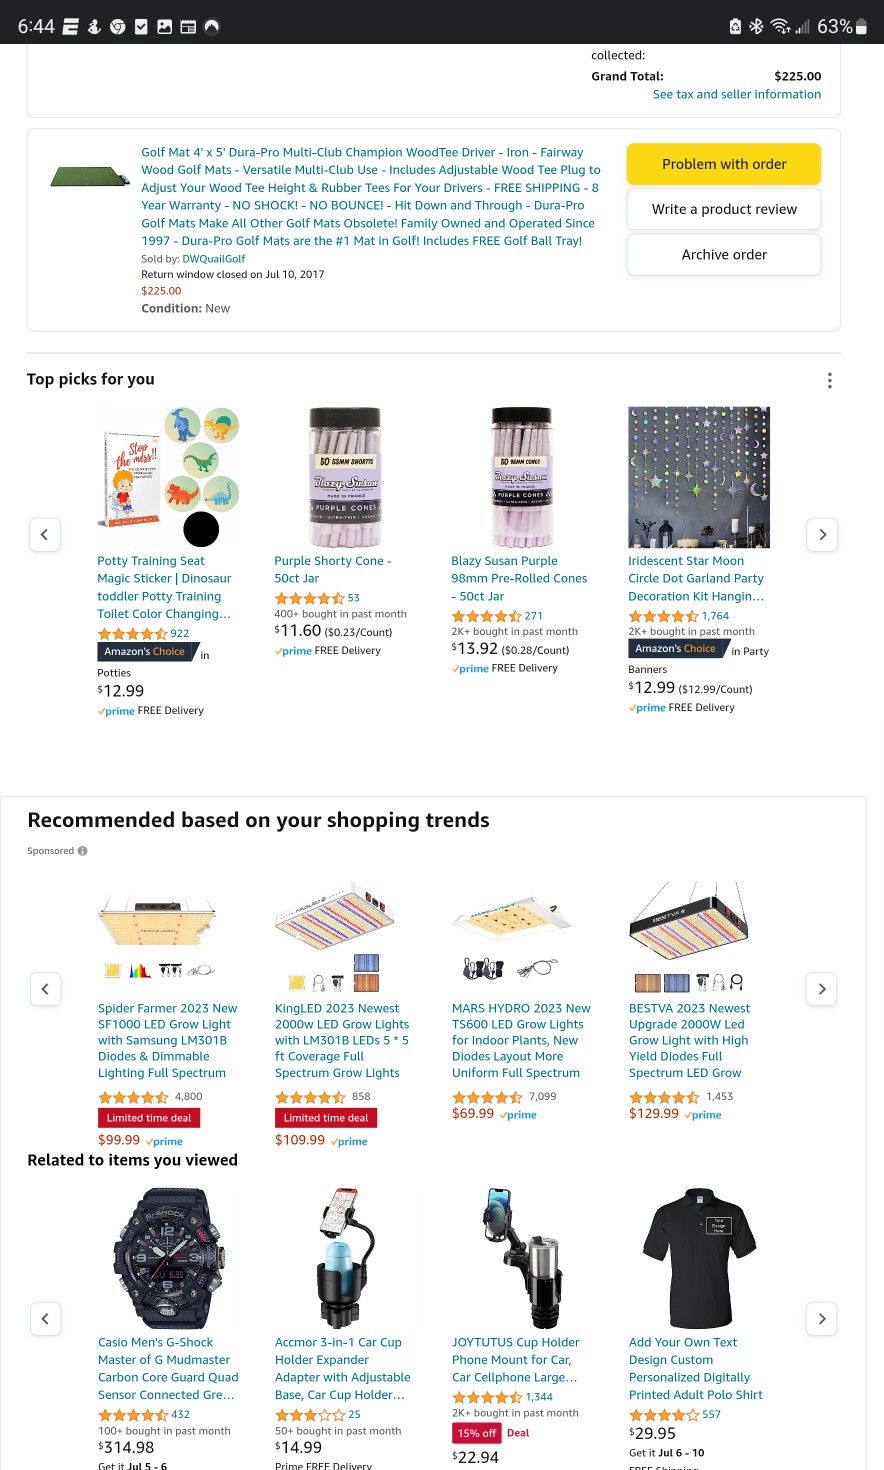Open Casio G-Shock Mudmaster watch image
Viewport: 884px width, 1470px height.
tap(168, 1258)
